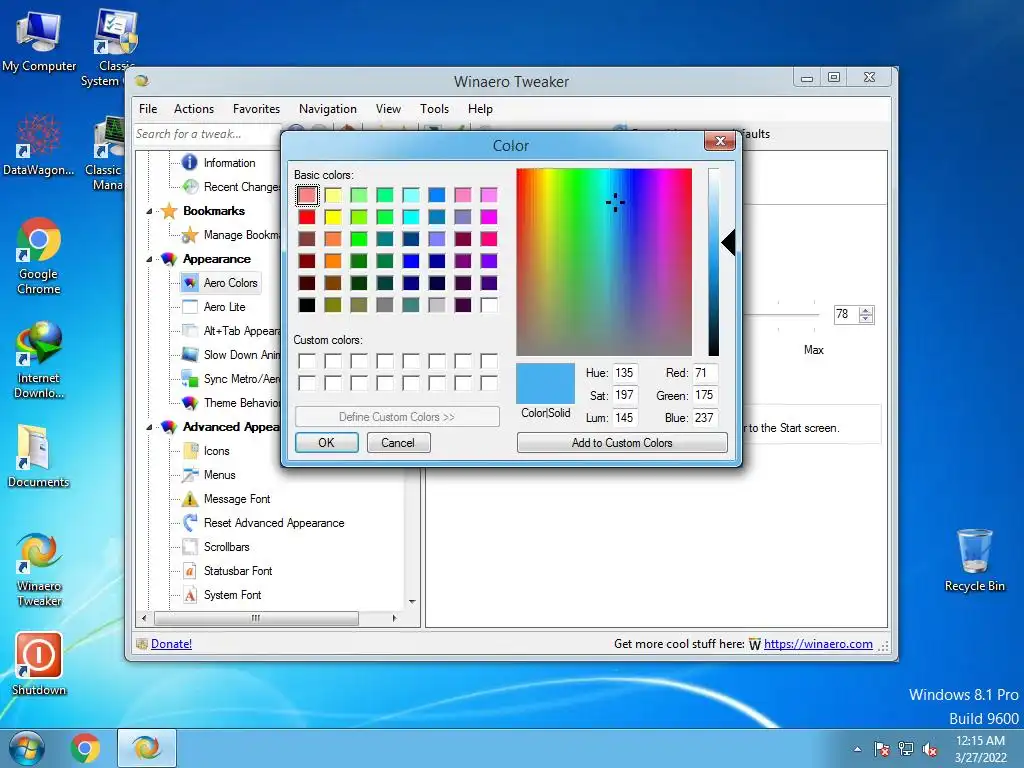Increase the 78 value with up stepper
The height and width of the screenshot is (768, 1024).
coord(866,311)
